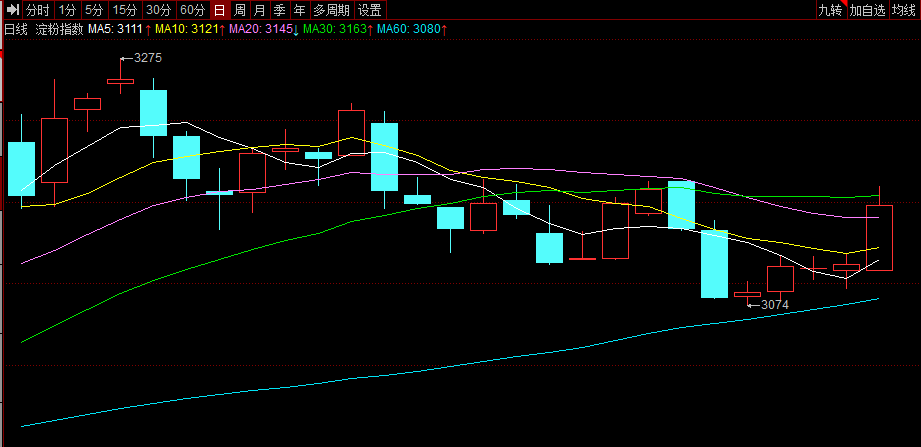Click the collapse arrow icon at top-left

(12, 9)
